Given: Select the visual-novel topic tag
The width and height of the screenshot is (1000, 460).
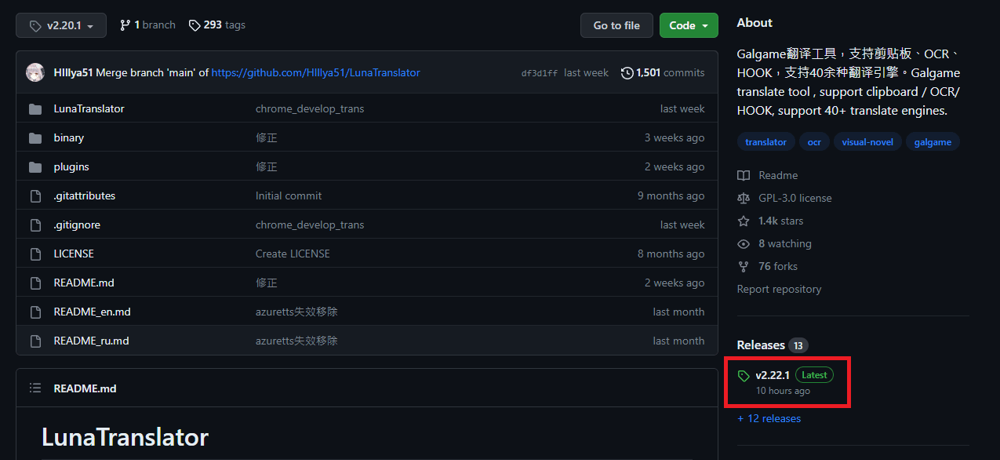Looking at the screenshot, I should [868, 142].
